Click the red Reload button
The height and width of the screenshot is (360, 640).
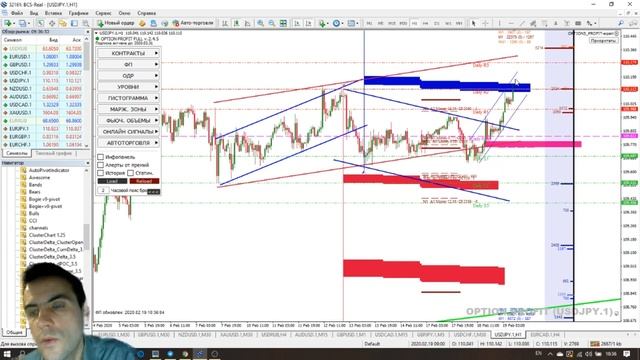pyautogui.click(x=144, y=181)
